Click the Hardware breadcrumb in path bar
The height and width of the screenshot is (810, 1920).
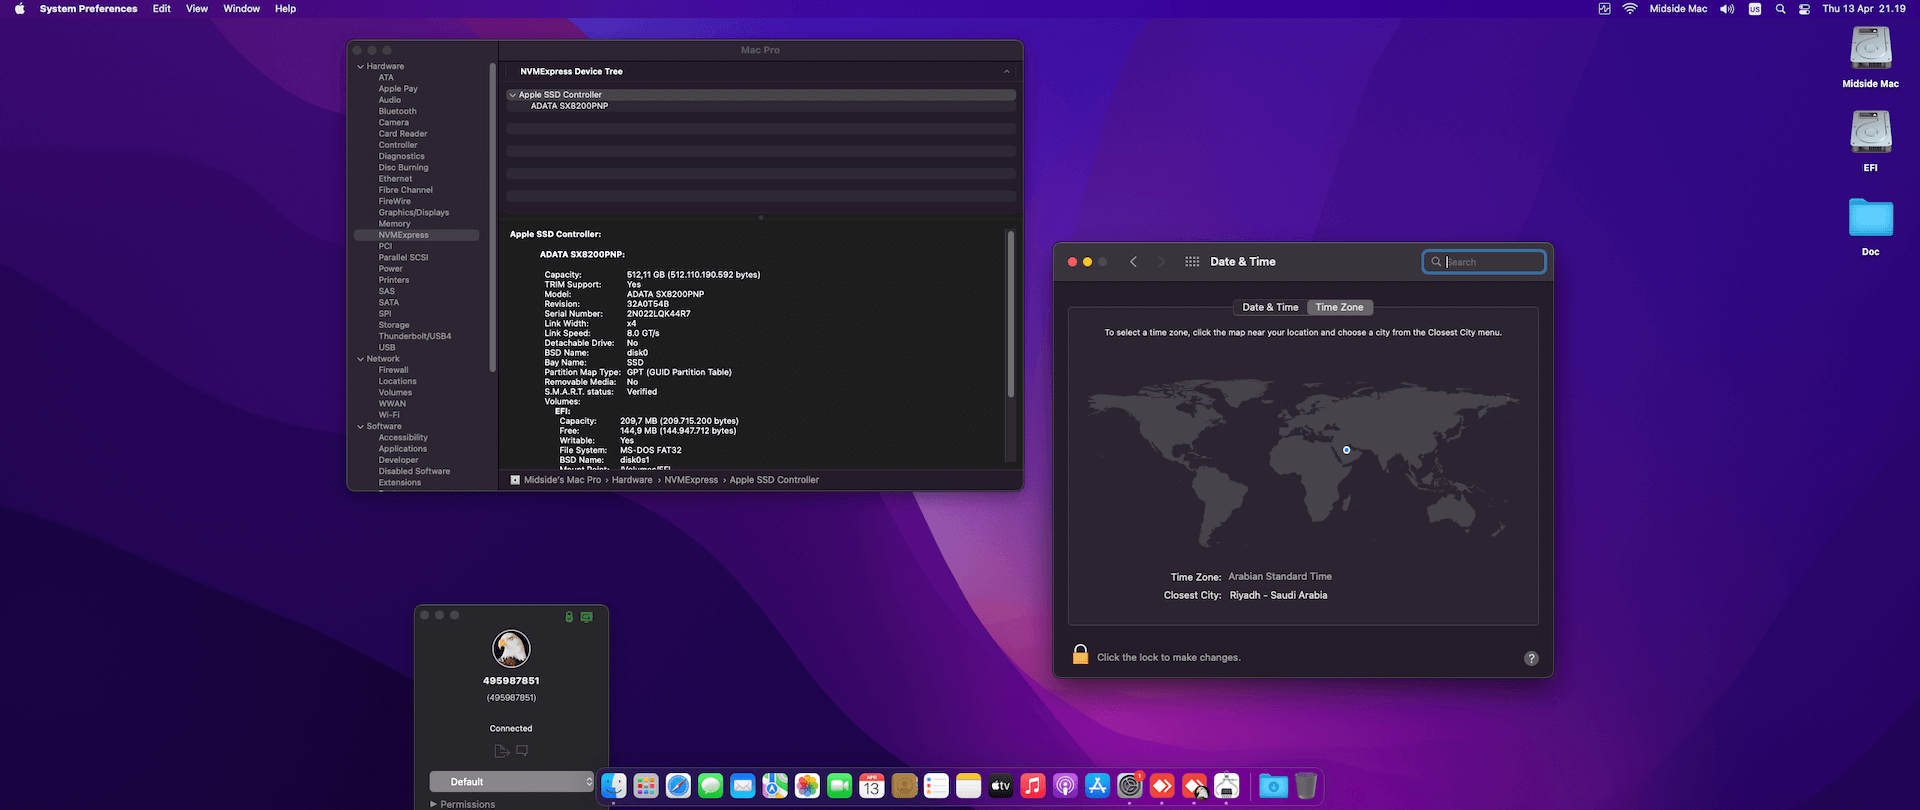(631, 480)
